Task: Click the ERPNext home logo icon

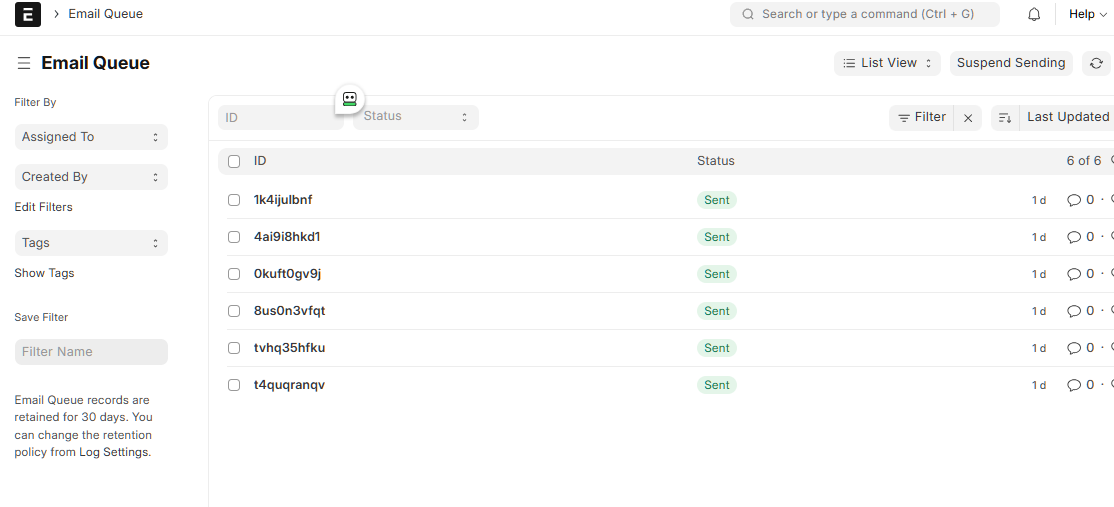Action: pos(28,14)
